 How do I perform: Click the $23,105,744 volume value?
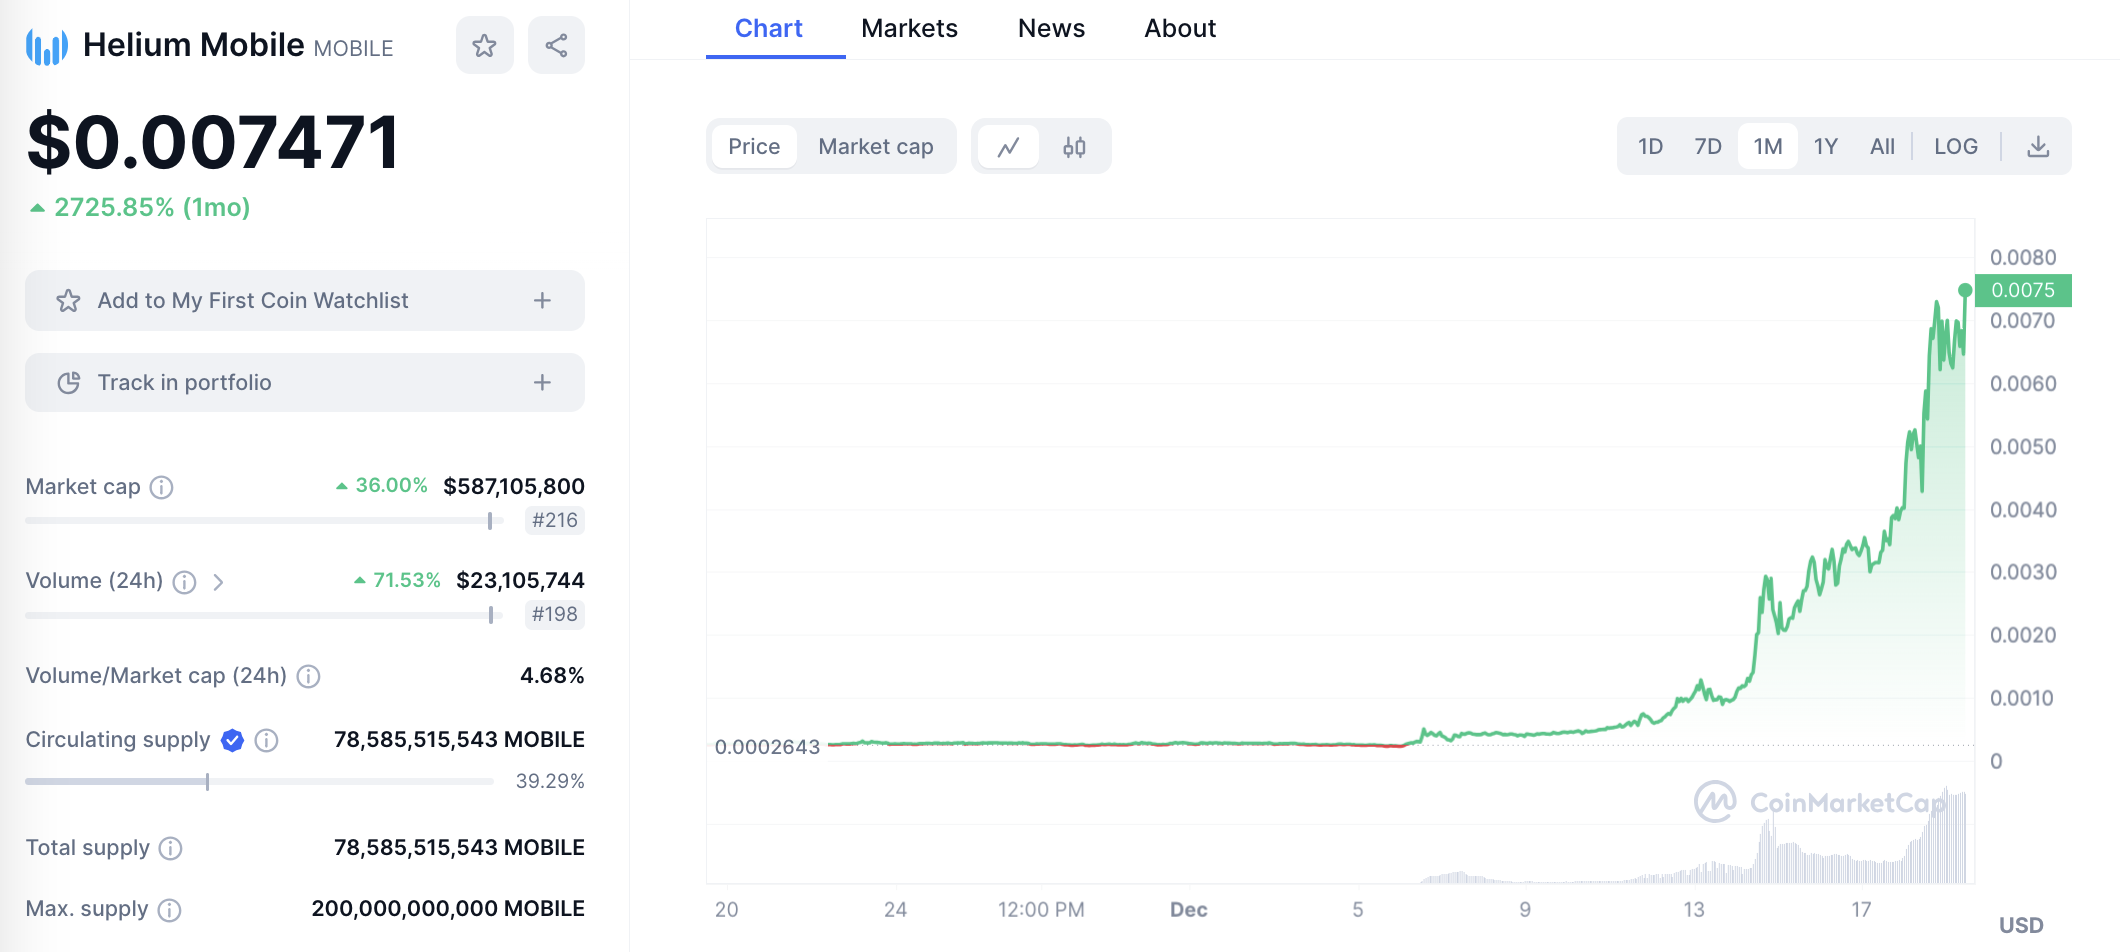(520, 581)
